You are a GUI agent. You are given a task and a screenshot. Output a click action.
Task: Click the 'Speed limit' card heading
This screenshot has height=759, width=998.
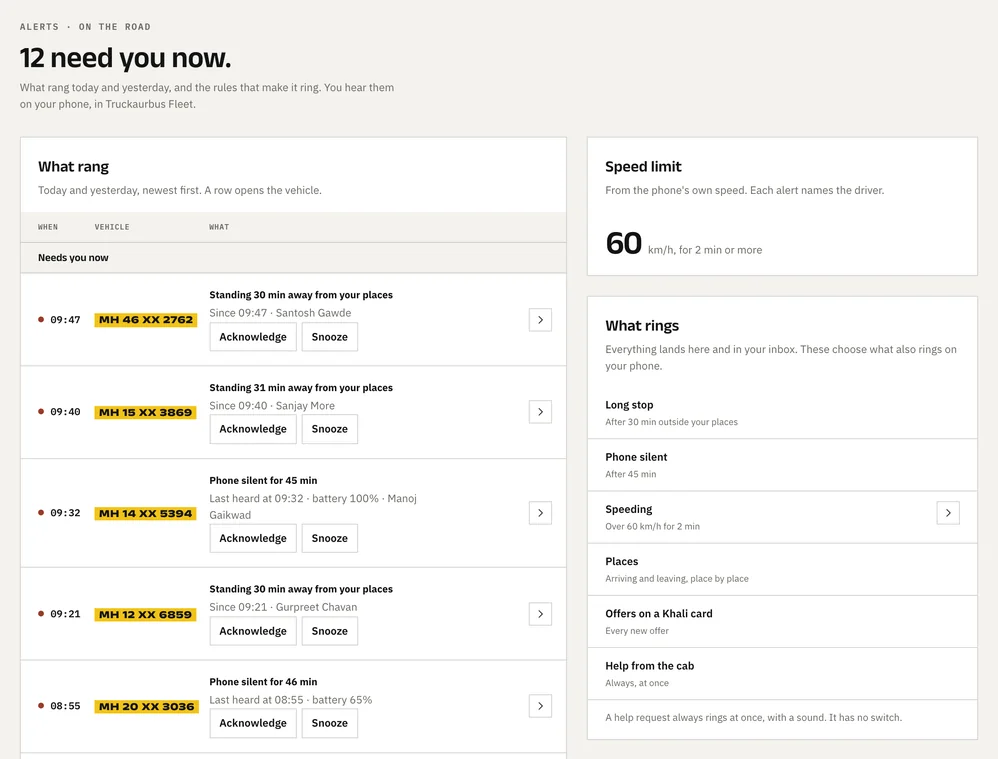[x=643, y=167]
